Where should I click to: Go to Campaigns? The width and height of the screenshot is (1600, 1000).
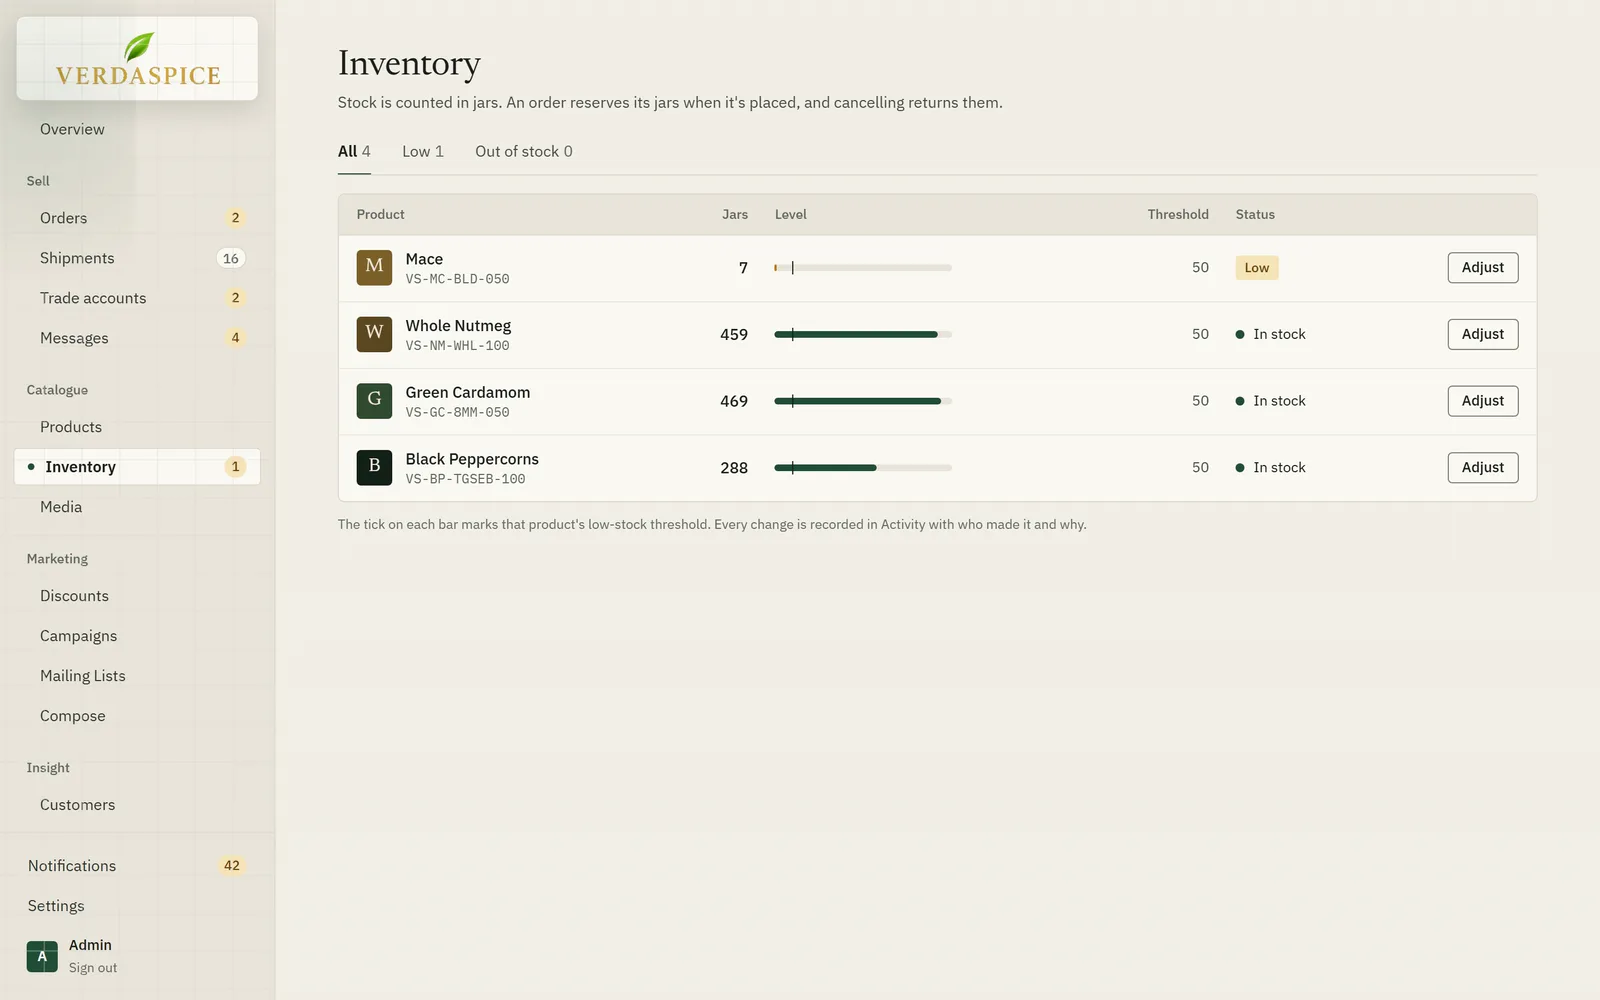(x=137, y=636)
